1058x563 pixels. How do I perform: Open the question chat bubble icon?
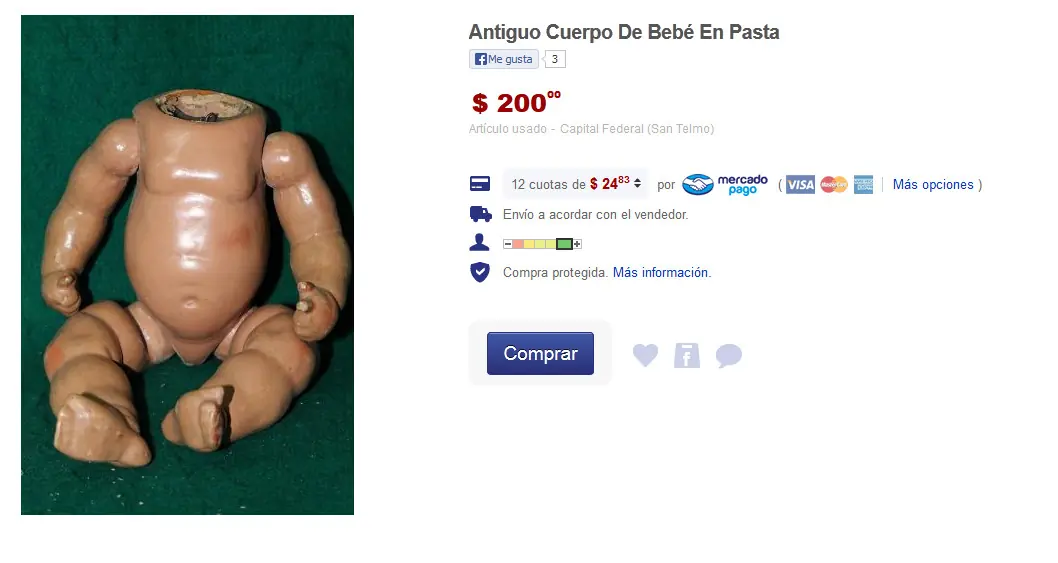729,355
